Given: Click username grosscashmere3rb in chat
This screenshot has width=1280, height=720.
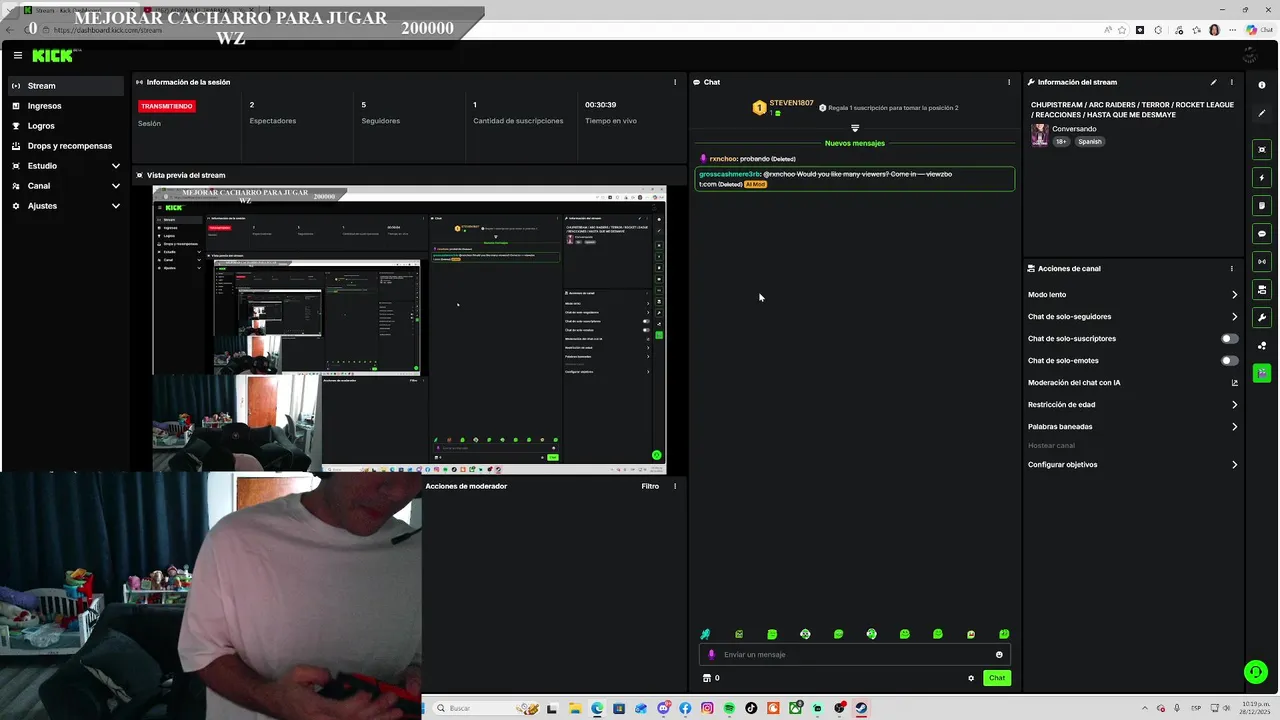Looking at the screenshot, I should coord(730,174).
